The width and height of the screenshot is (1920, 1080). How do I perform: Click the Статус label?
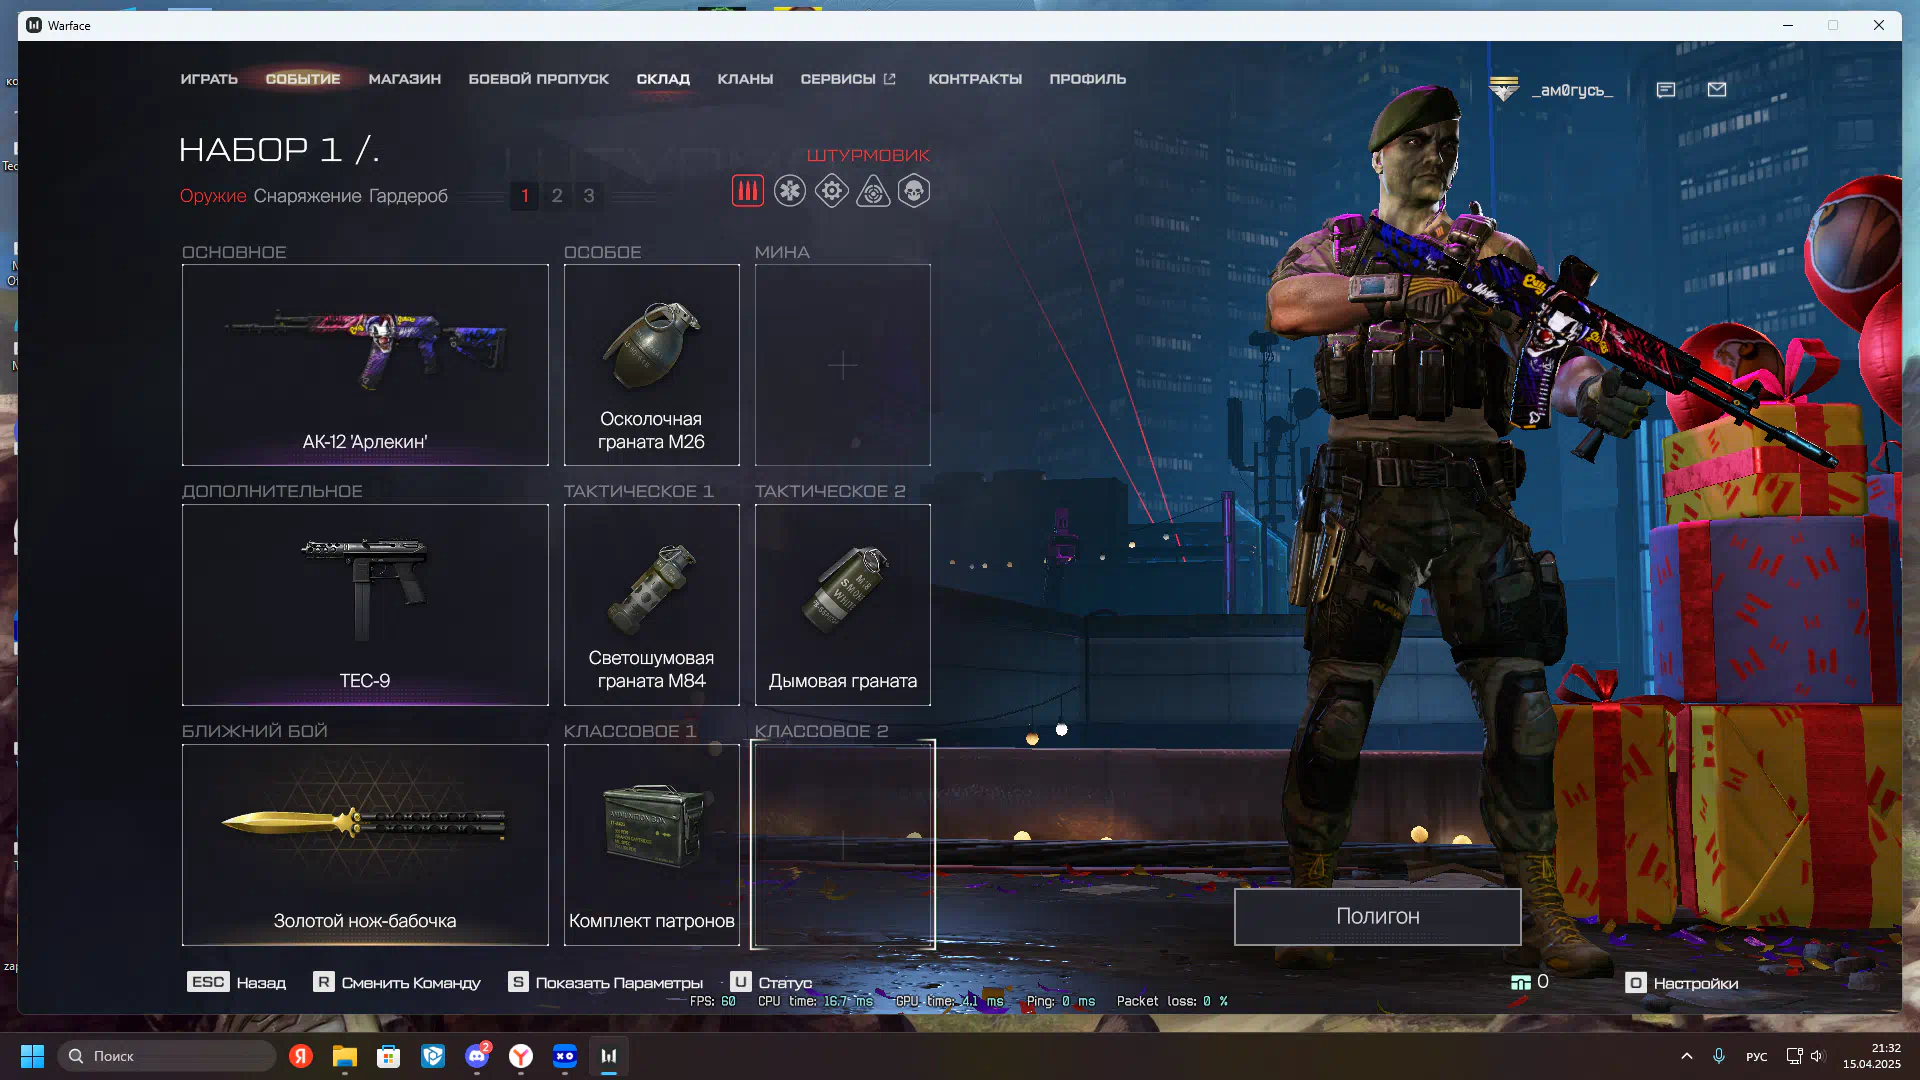click(785, 983)
